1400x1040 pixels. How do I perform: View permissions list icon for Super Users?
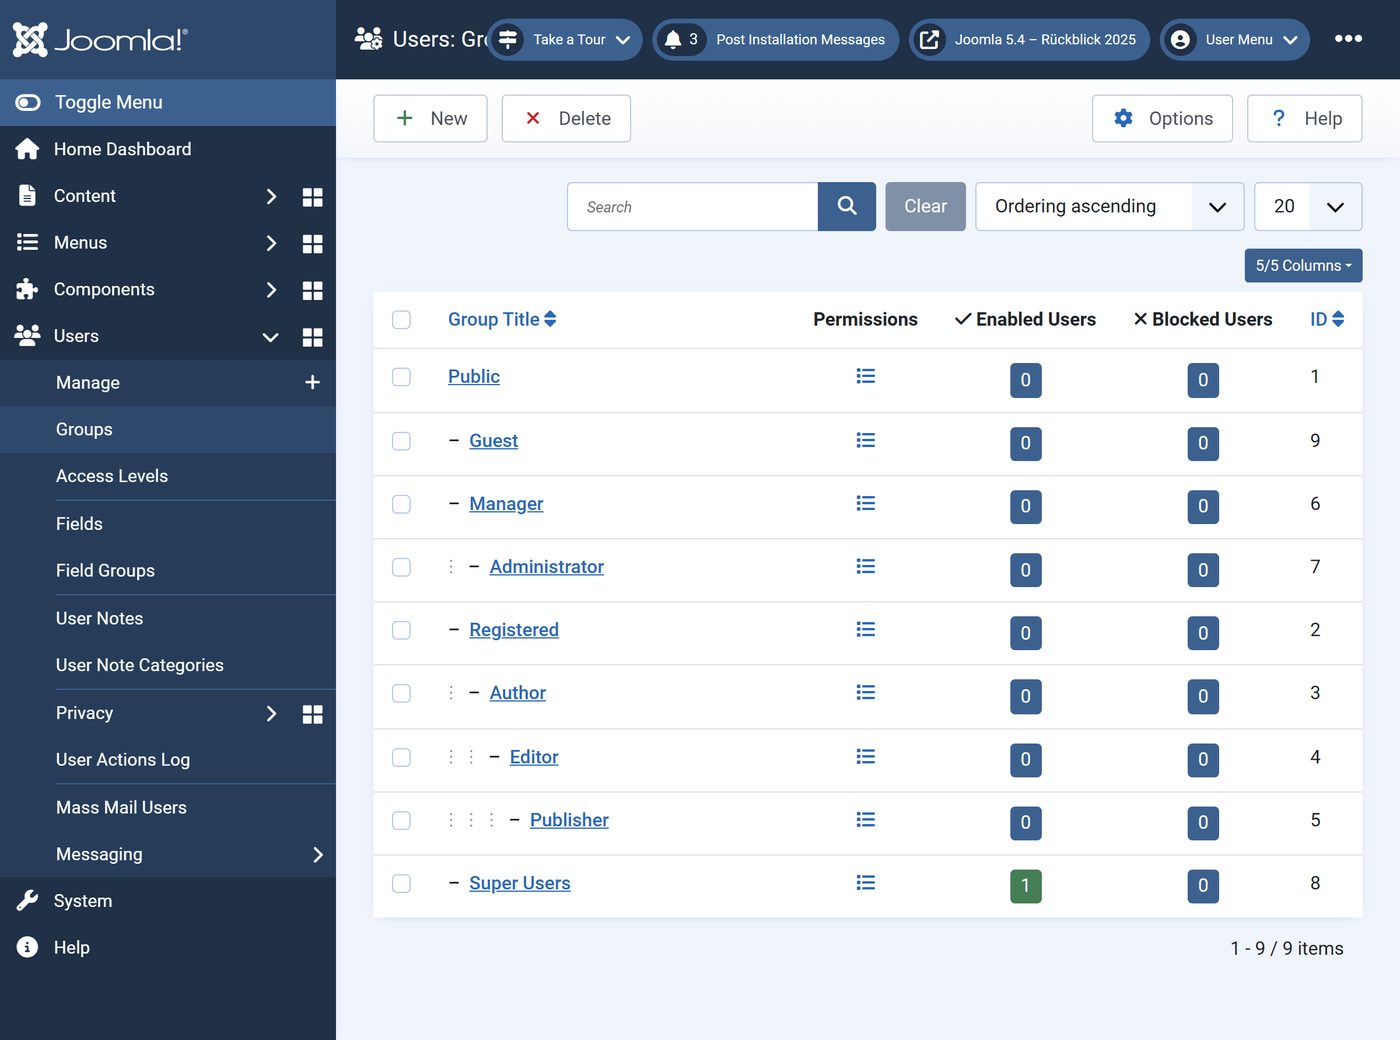[x=866, y=882]
